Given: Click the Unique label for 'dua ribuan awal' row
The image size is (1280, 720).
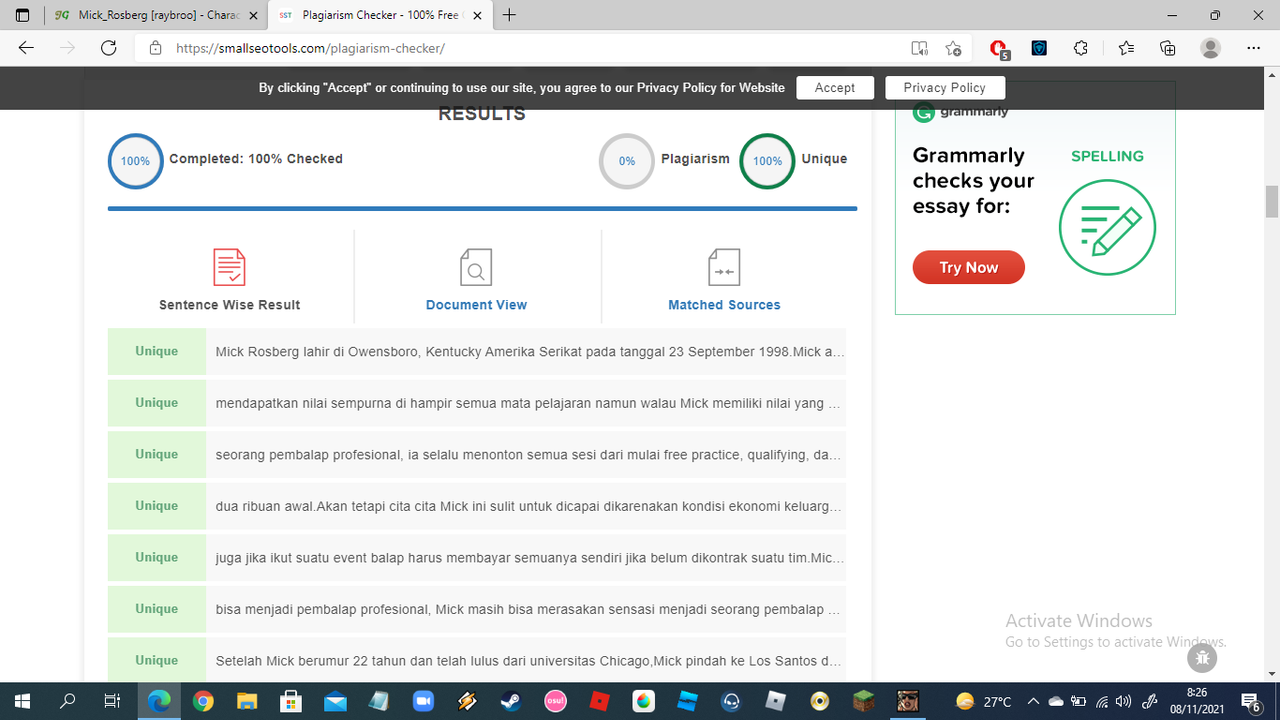Looking at the screenshot, I should point(157,506).
